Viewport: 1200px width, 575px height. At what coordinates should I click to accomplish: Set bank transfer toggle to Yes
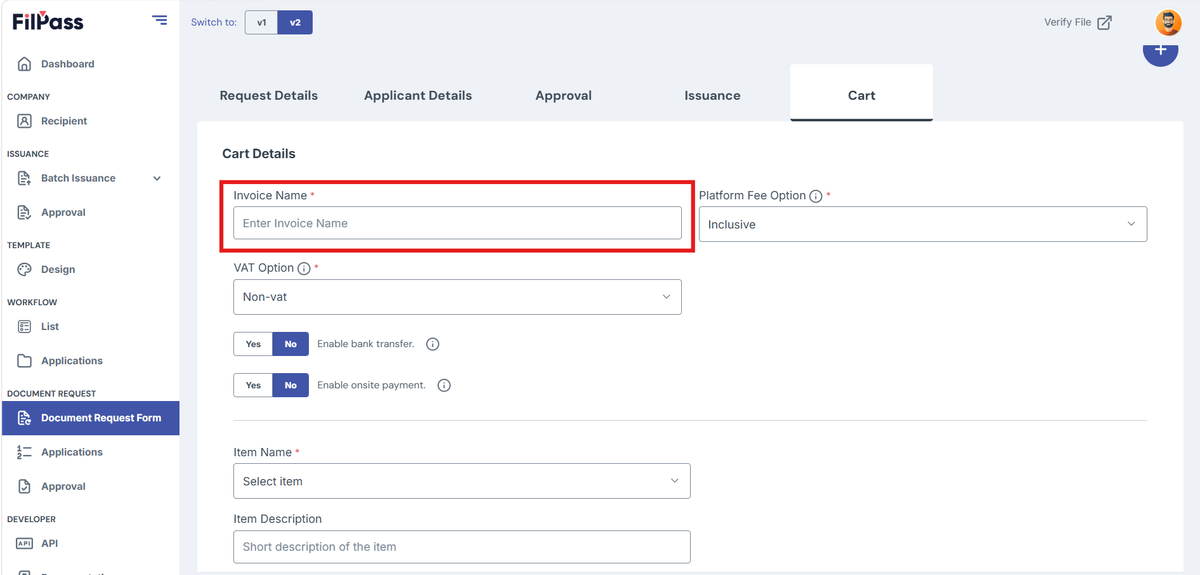point(253,344)
